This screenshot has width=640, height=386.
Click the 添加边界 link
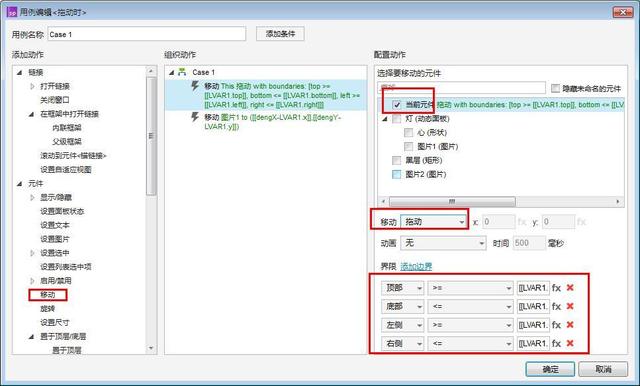pos(416,266)
